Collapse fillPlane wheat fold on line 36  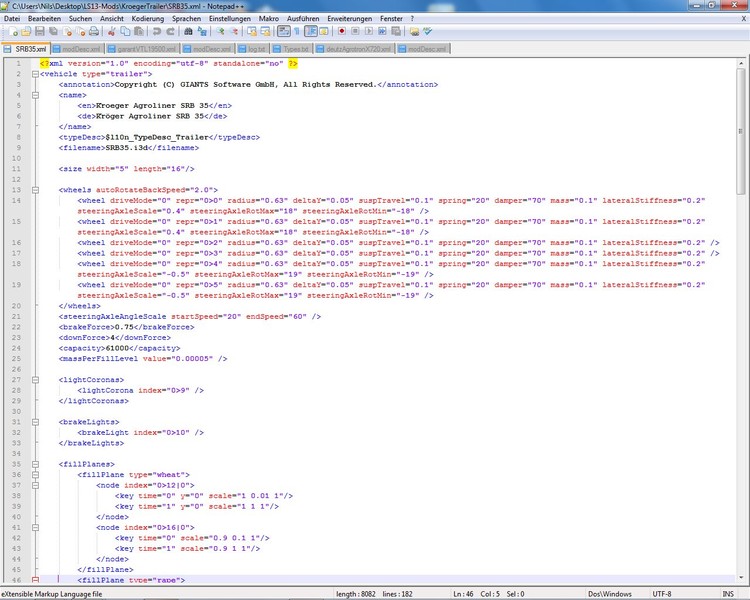pyautogui.click(x=35, y=475)
